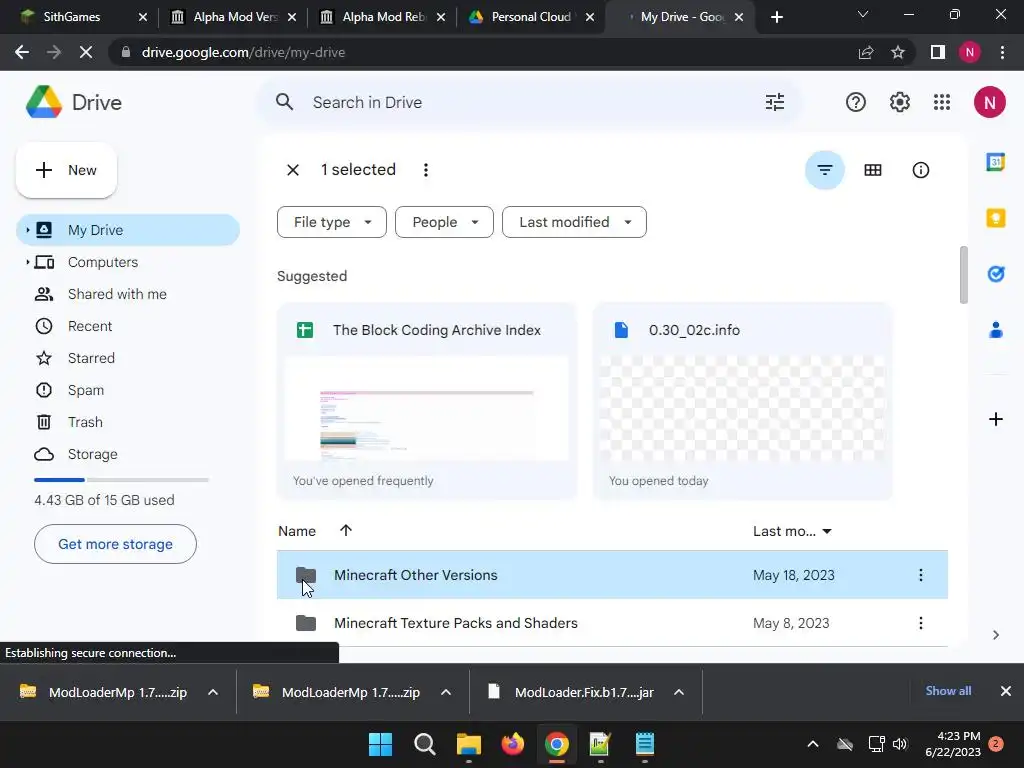Select Minecraft Texture Packs and Shaders folder

(612, 623)
